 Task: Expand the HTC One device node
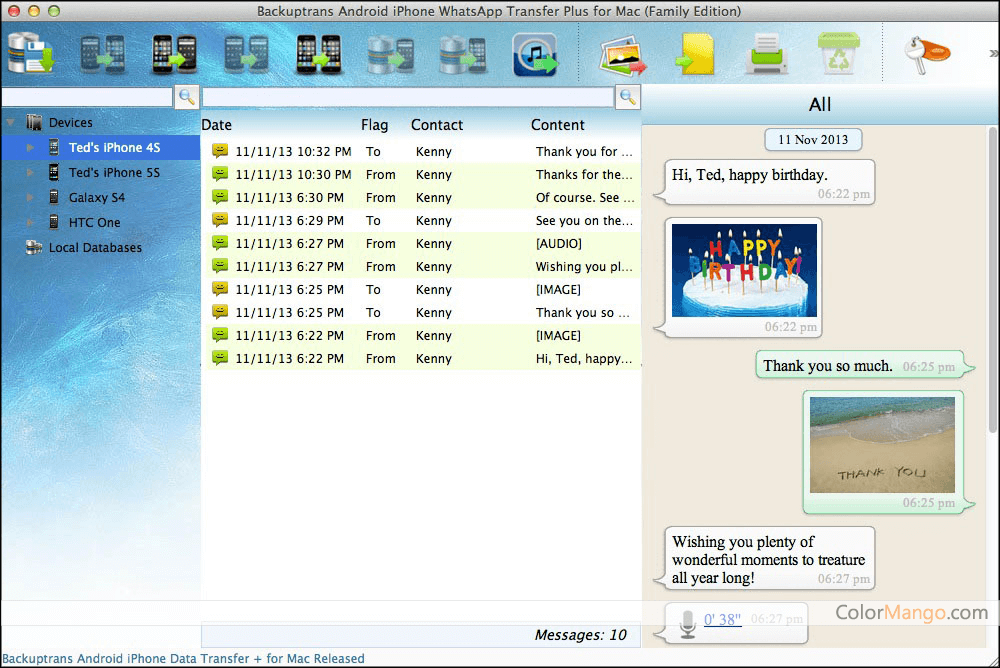pos(31,223)
